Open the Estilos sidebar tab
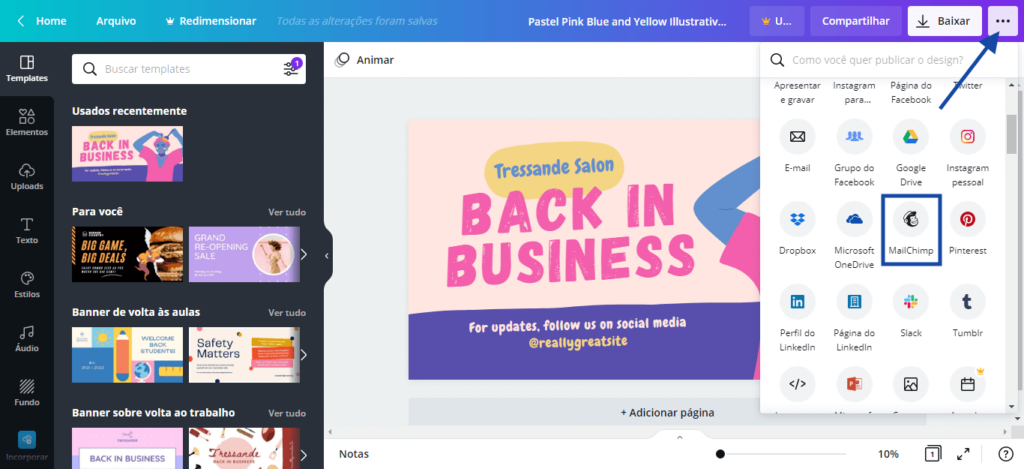 (x=27, y=285)
